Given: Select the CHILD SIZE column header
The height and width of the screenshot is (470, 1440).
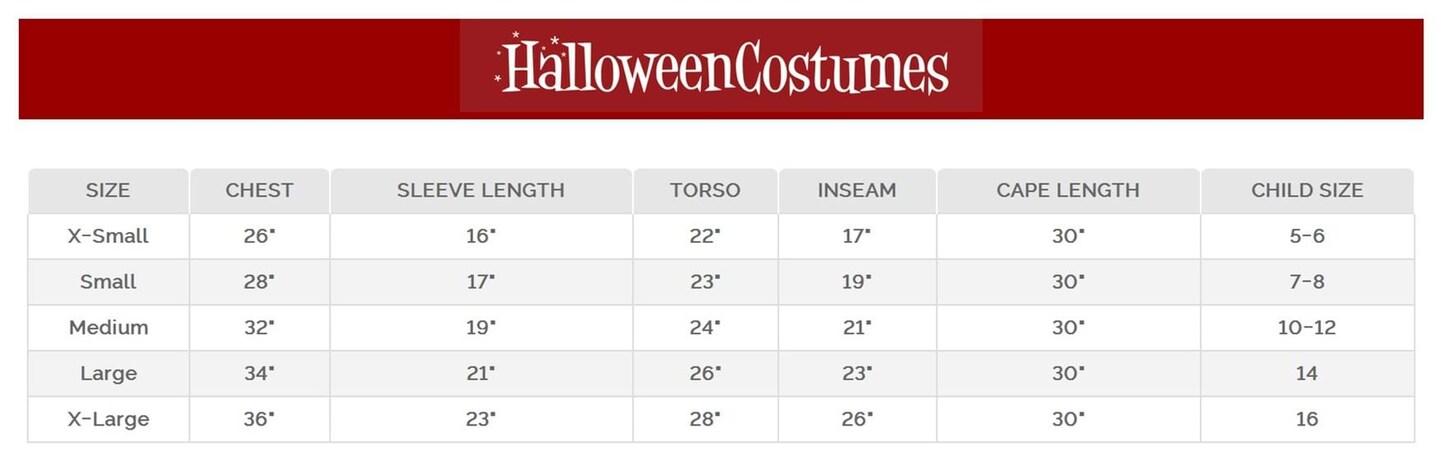Looking at the screenshot, I should pyautogui.click(x=1307, y=190).
